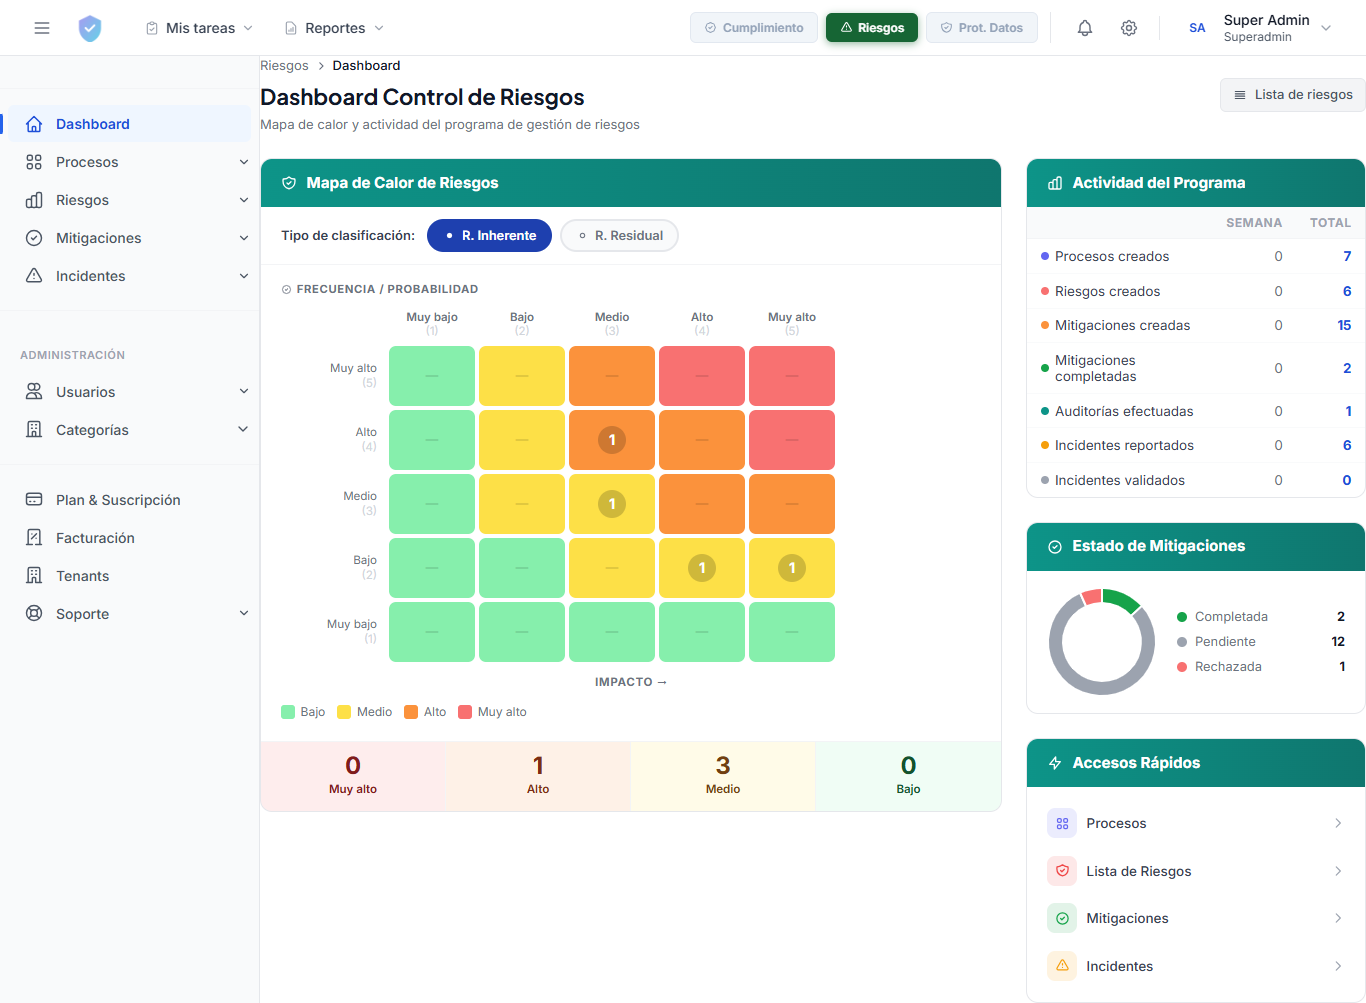Select the R. Inherente classification option
This screenshot has width=1366, height=1003.
click(489, 235)
